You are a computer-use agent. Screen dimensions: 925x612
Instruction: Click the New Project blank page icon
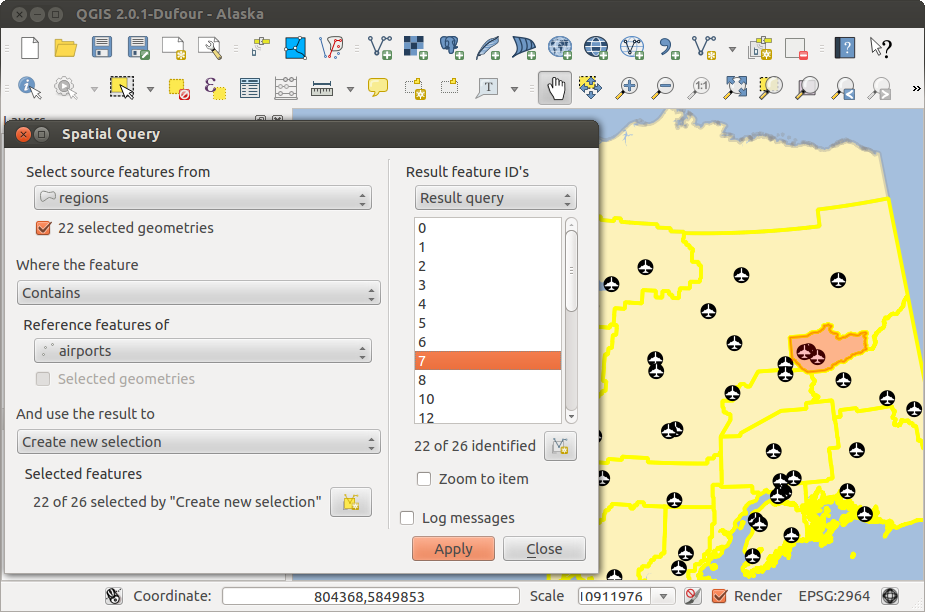(30, 47)
